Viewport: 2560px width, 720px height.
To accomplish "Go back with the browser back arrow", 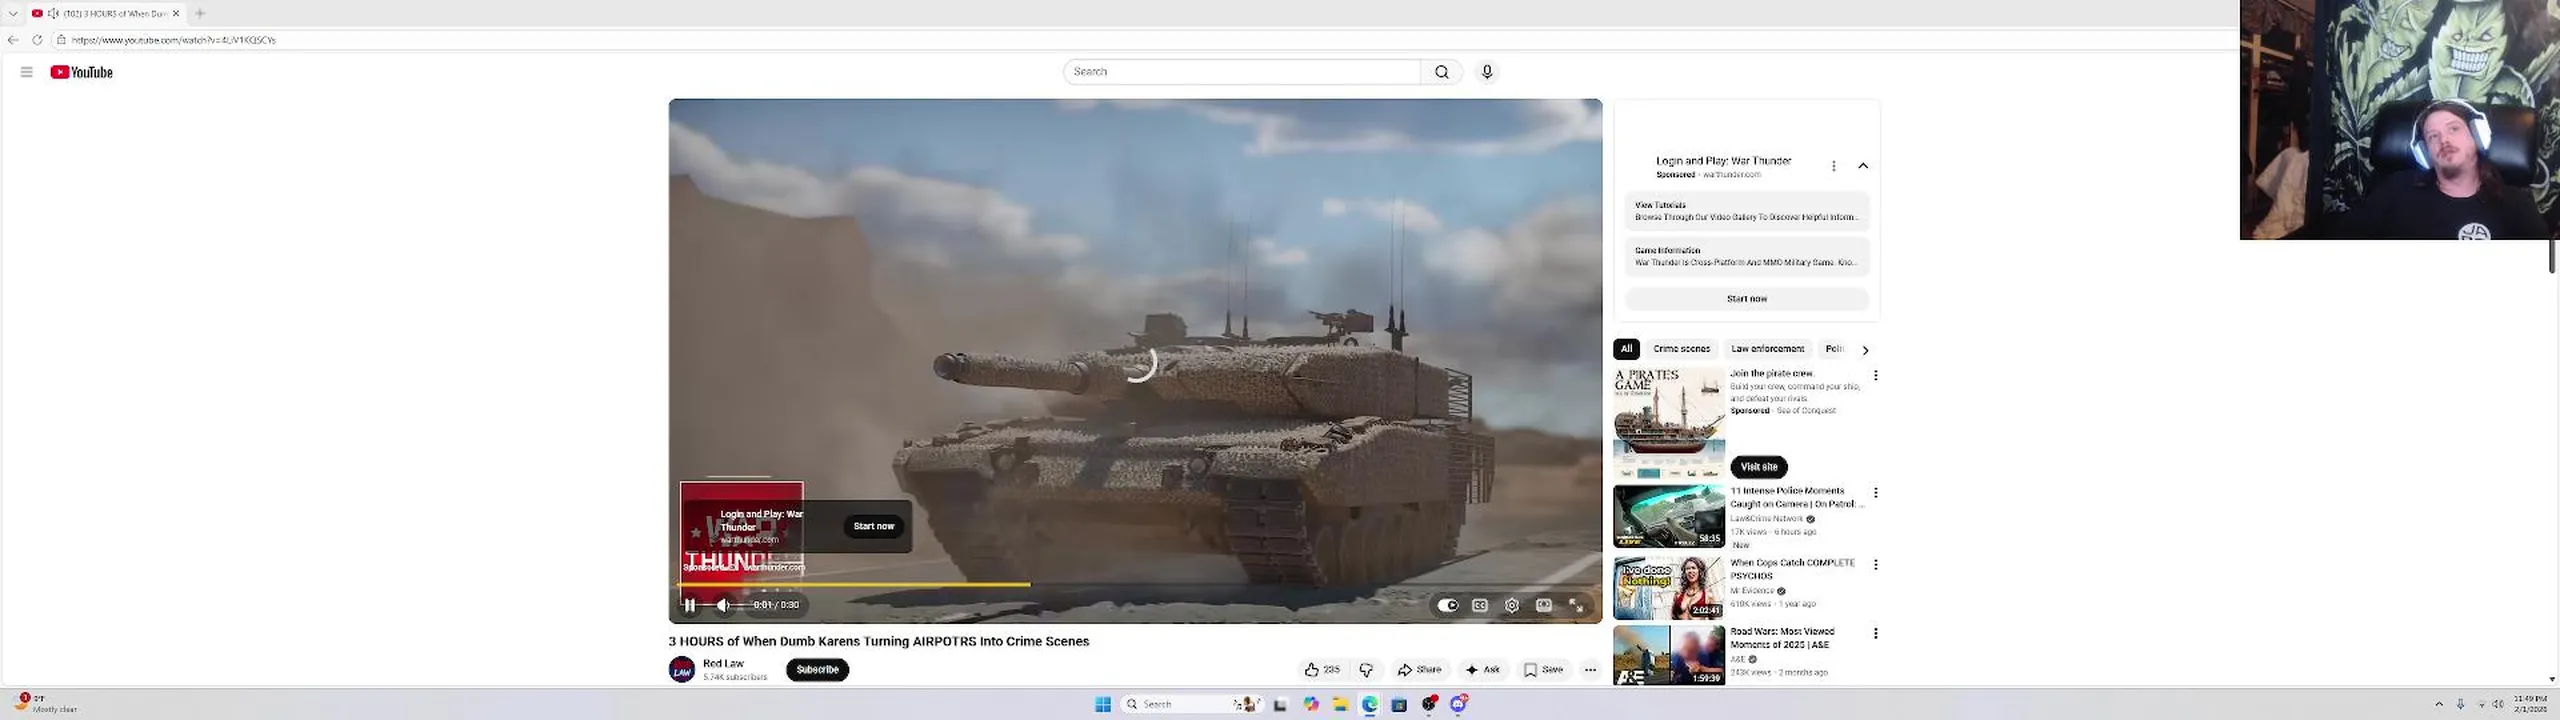I will (13, 40).
